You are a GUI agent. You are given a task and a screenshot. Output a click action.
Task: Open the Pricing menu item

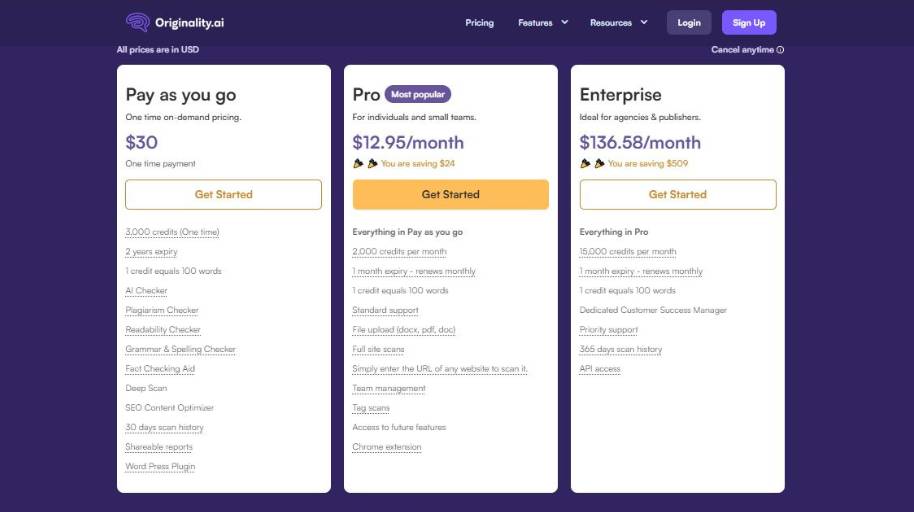click(x=479, y=22)
